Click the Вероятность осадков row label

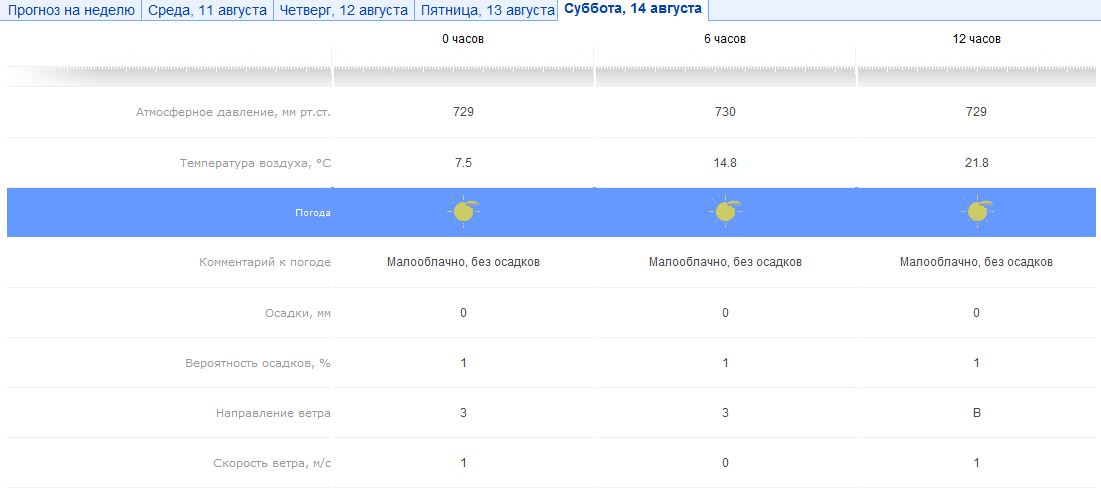tap(257, 362)
